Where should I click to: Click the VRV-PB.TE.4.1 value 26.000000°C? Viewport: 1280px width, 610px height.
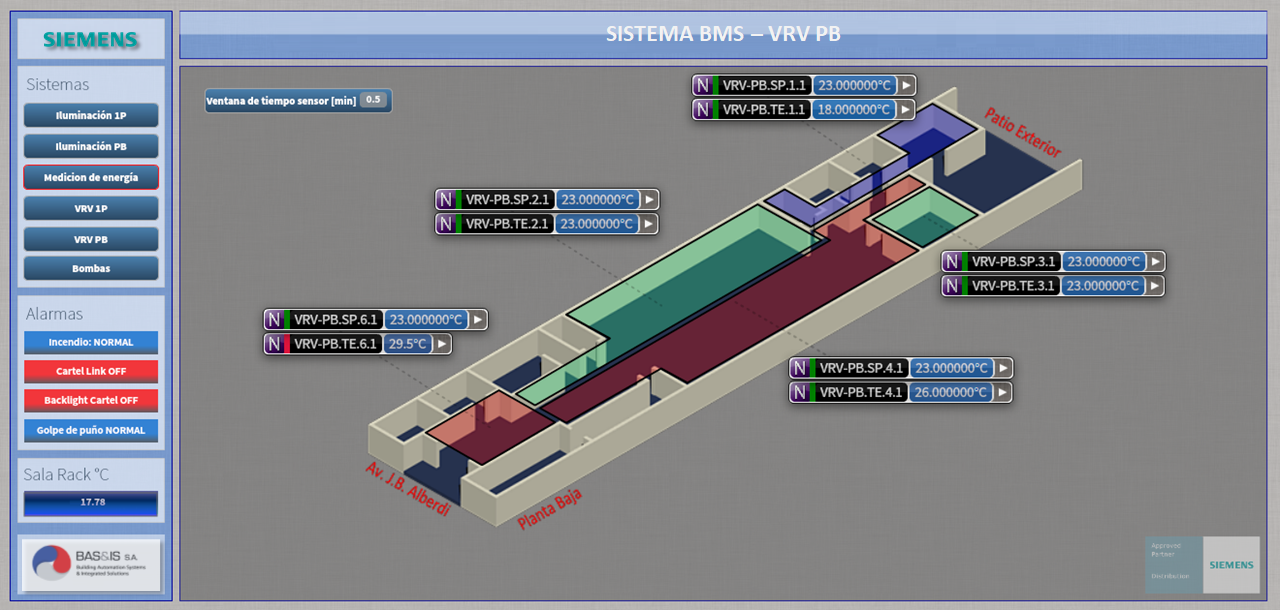(x=951, y=392)
